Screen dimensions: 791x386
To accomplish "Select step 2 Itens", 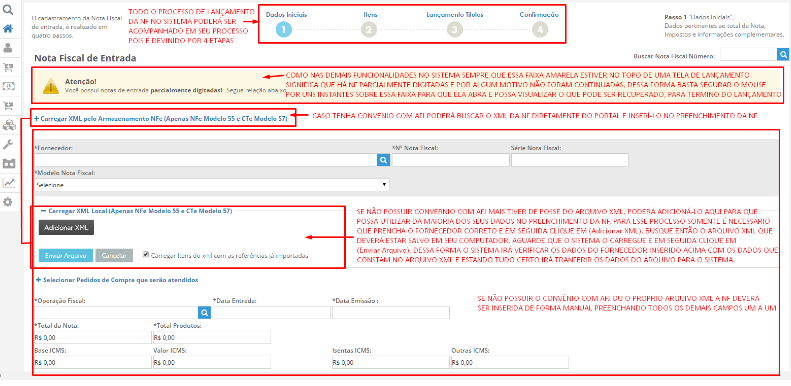I will click(369, 30).
